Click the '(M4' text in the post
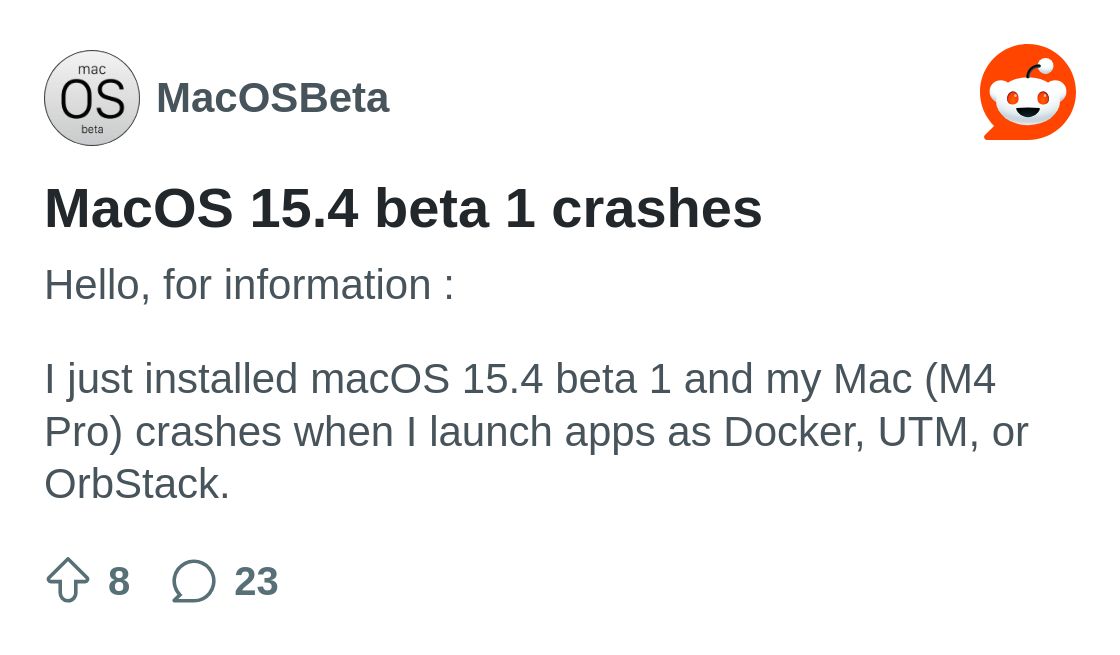 (x=959, y=379)
